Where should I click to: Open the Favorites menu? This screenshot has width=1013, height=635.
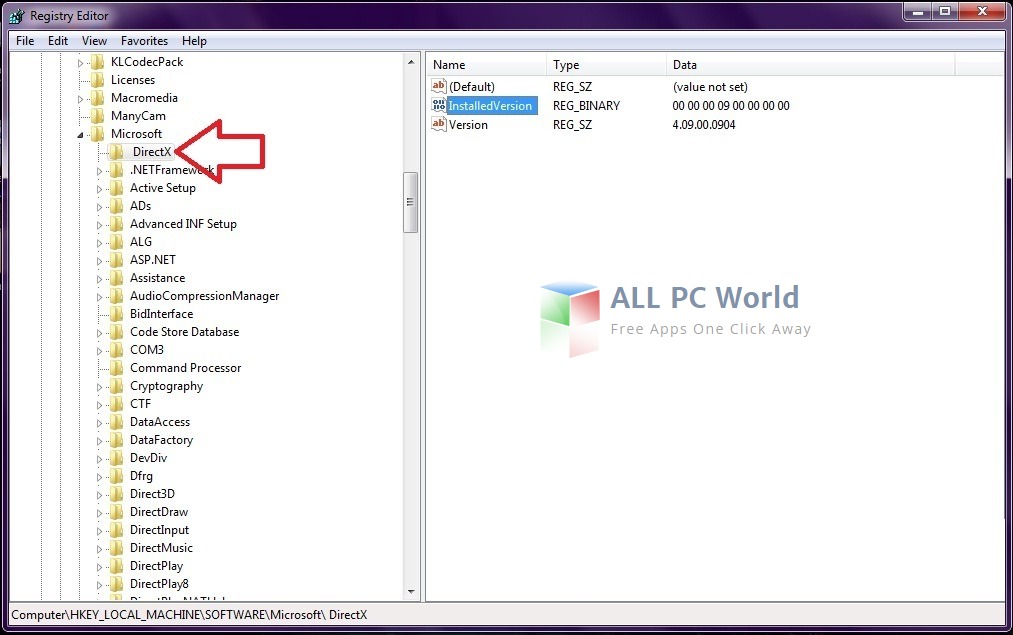tap(144, 41)
